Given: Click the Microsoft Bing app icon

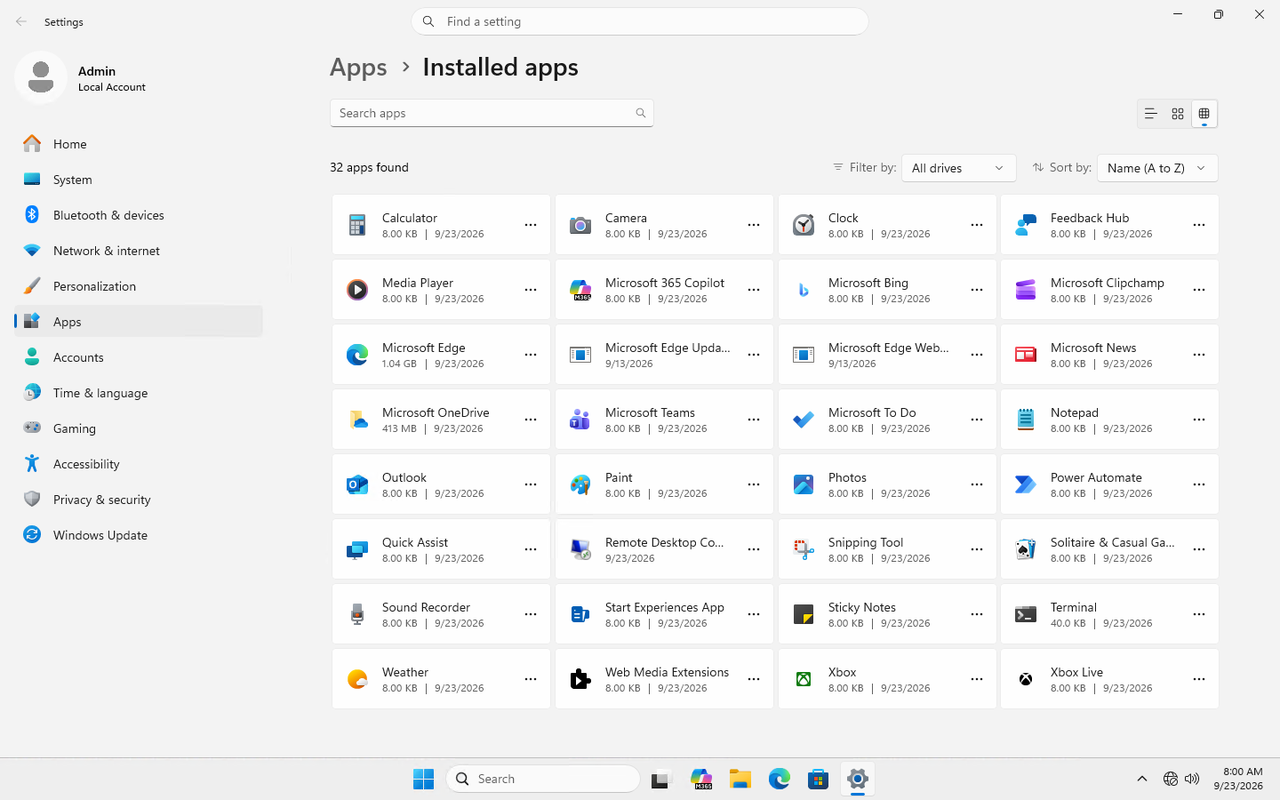Looking at the screenshot, I should coord(803,290).
